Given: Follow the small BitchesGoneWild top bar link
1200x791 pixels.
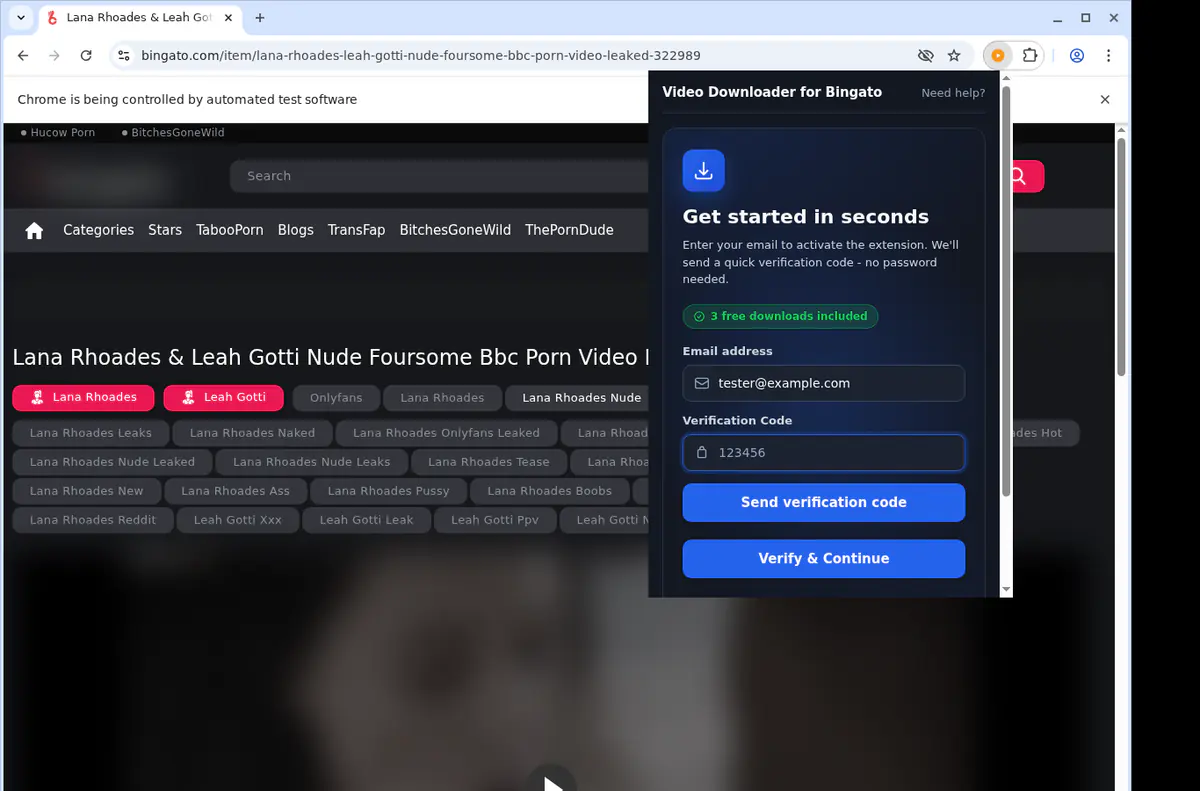Looking at the screenshot, I should (178, 132).
